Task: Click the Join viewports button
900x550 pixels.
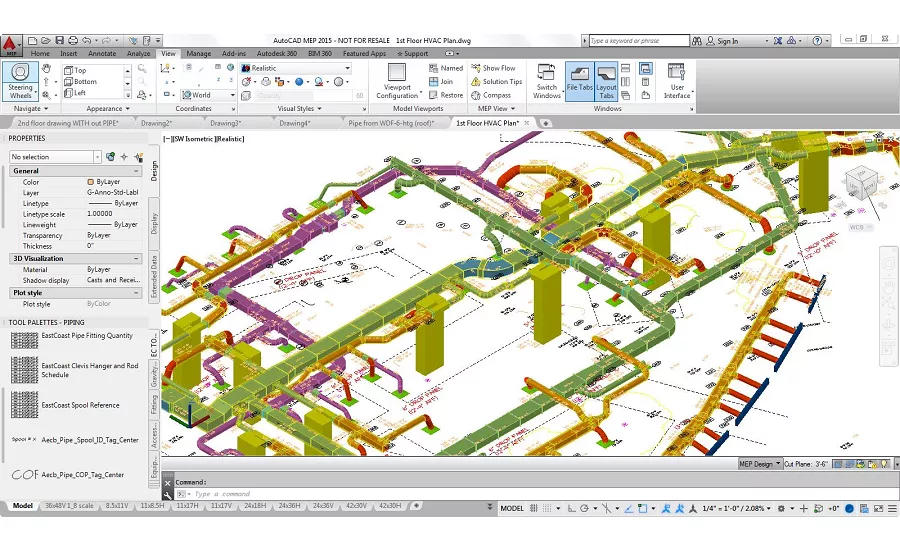Action: (x=441, y=82)
